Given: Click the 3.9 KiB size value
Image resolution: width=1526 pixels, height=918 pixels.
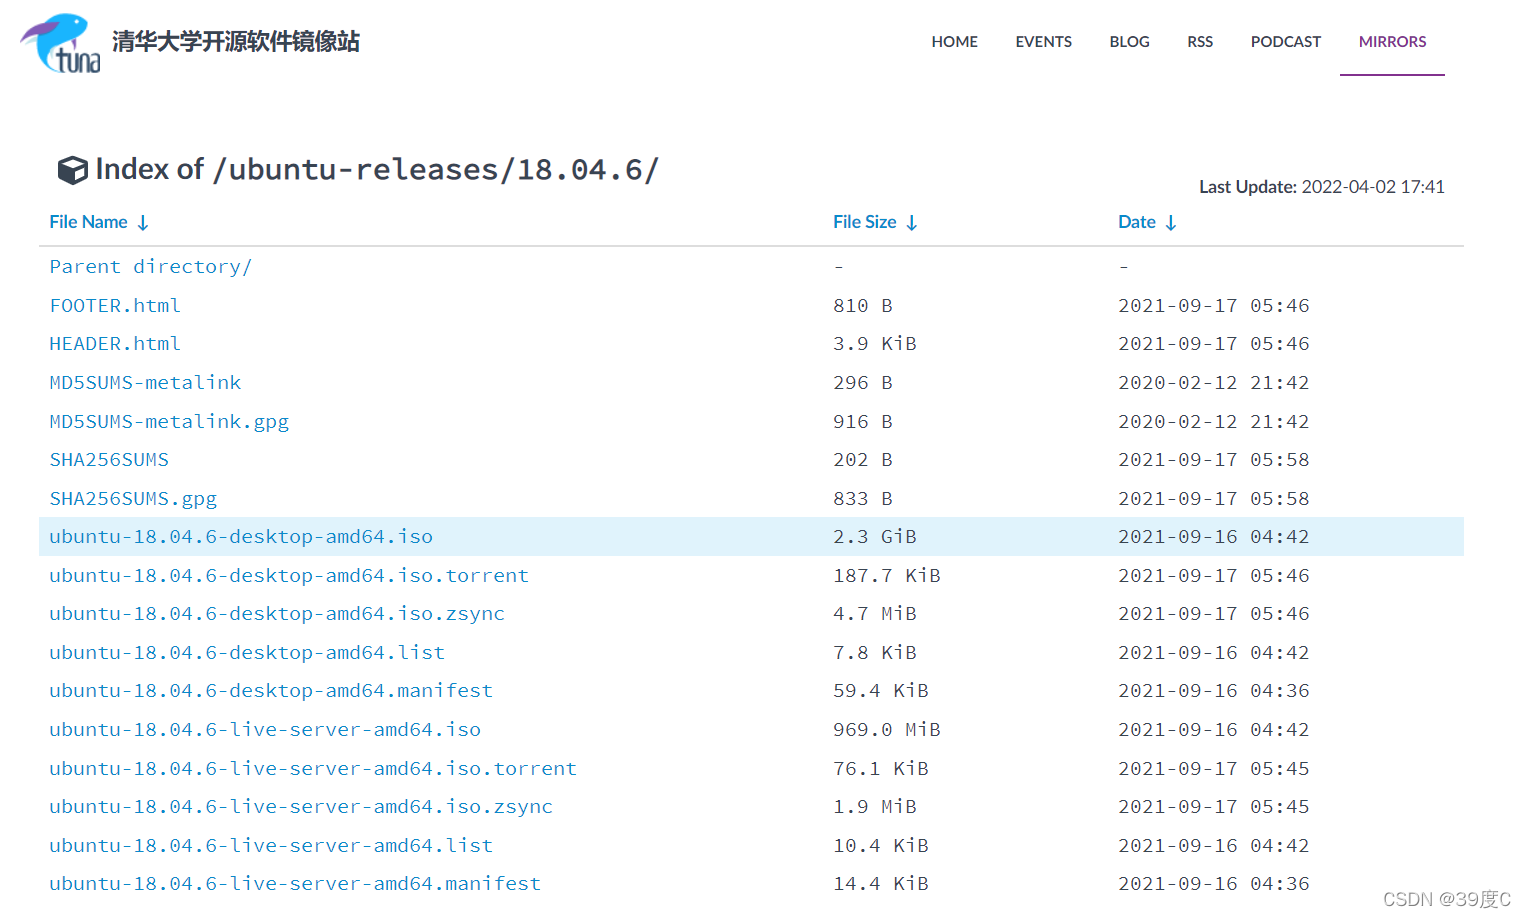Looking at the screenshot, I should [875, 344].
